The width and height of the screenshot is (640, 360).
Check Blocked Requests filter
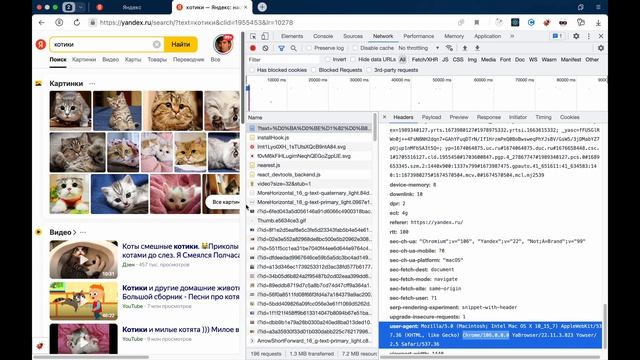pyautogui.click(x=313, y=70)
